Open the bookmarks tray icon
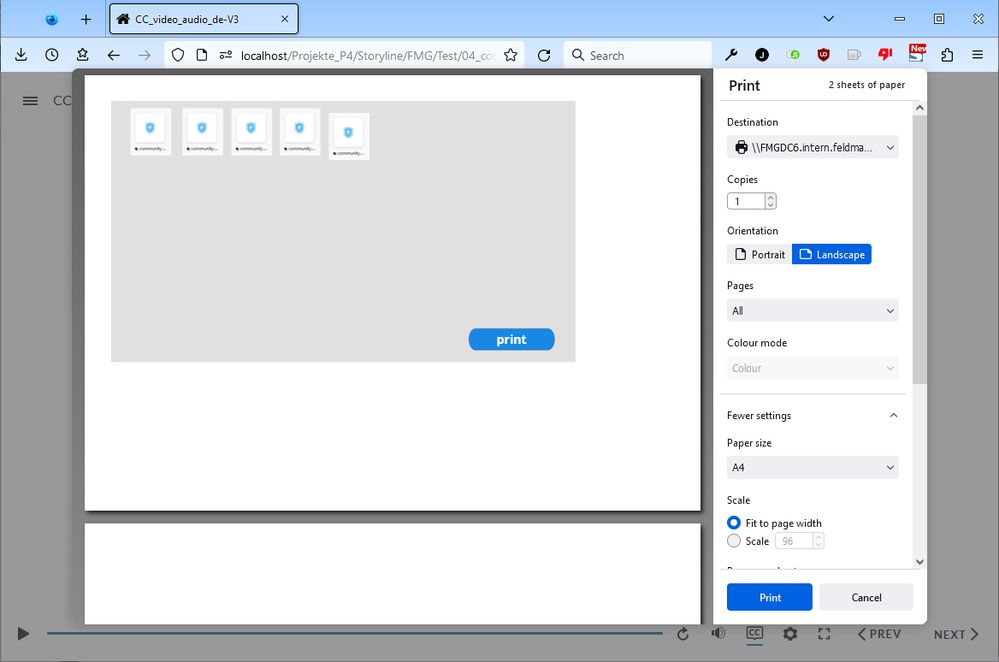This screenshot has width=999, height=662. (82, 55)
